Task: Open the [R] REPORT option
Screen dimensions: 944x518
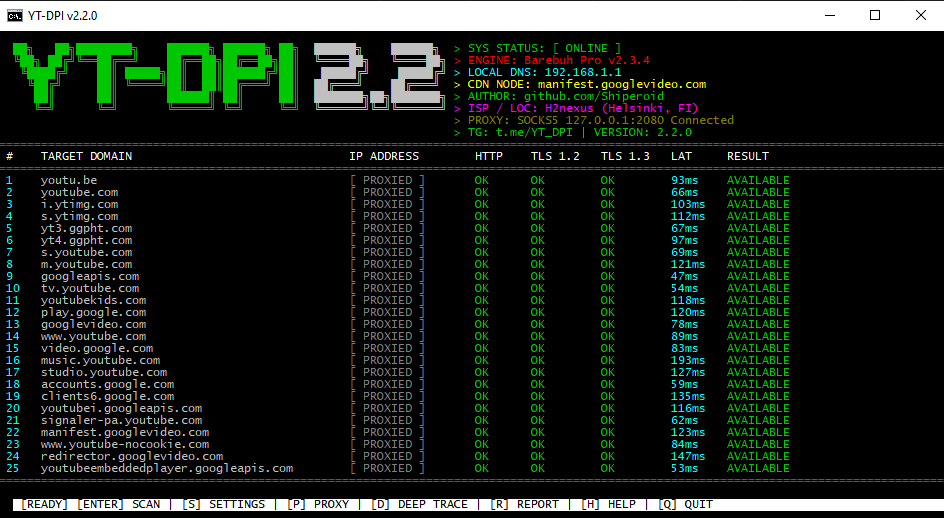Action: [524, 504]
